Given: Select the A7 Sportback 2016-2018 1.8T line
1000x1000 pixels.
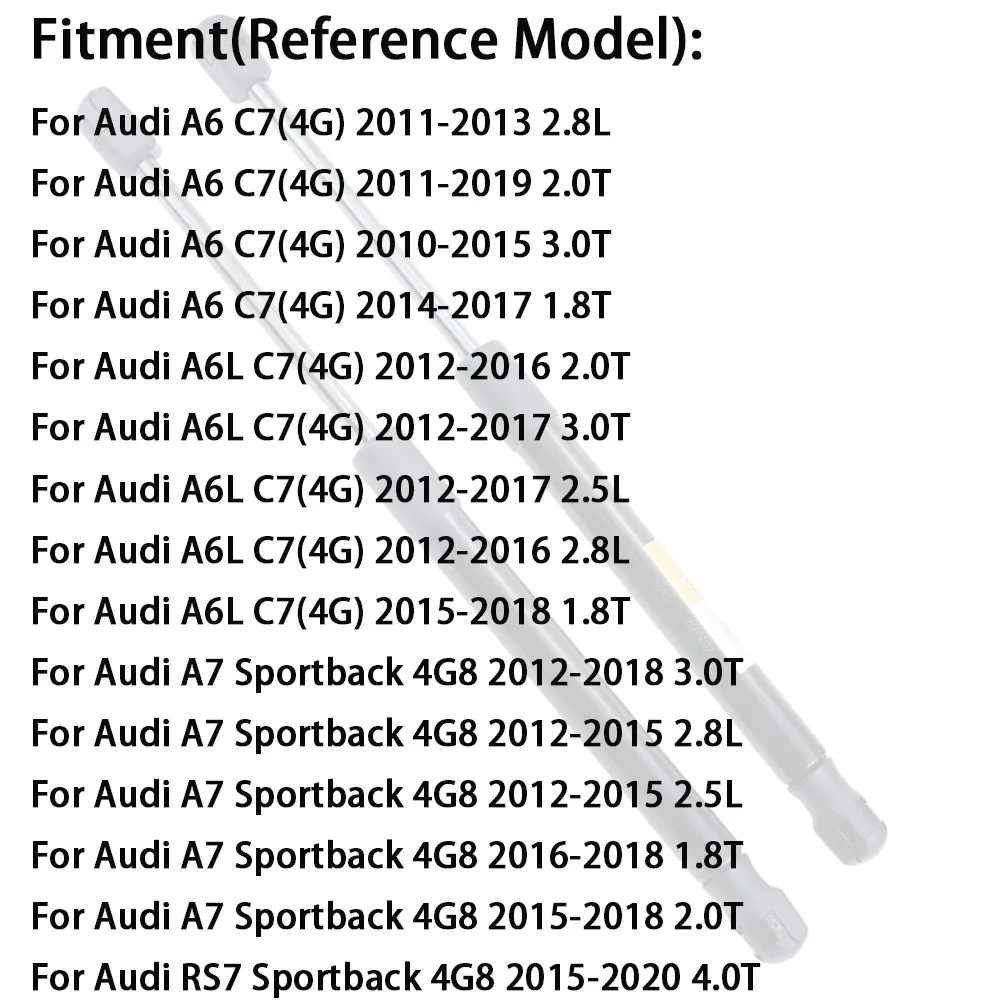Looking at the screenshot, I should click(x=387, y=856).
